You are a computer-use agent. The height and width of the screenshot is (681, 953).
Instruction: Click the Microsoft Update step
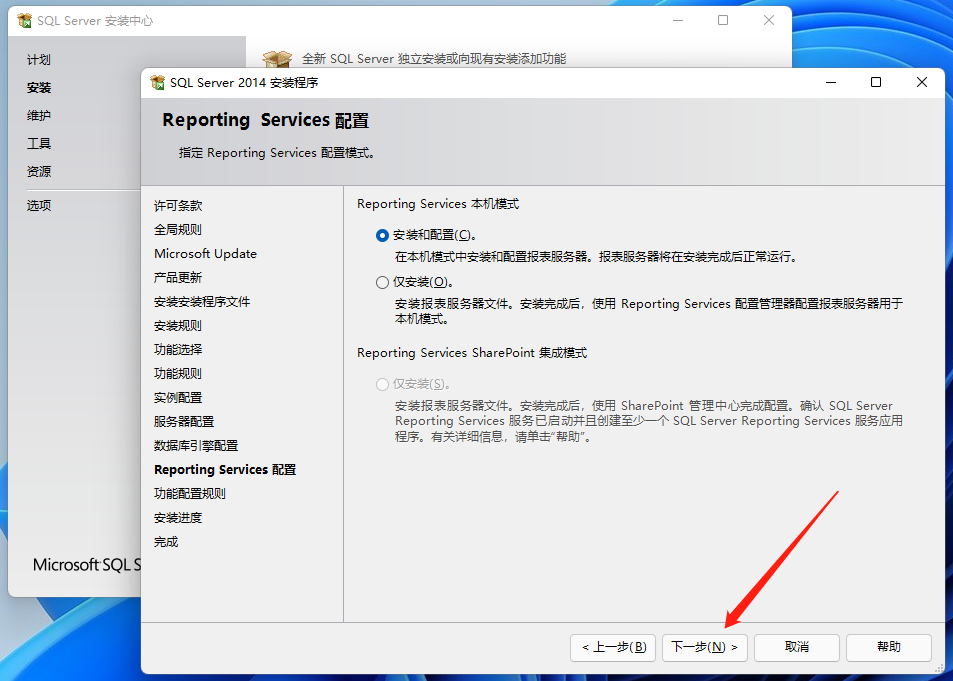tap(205, 254)
